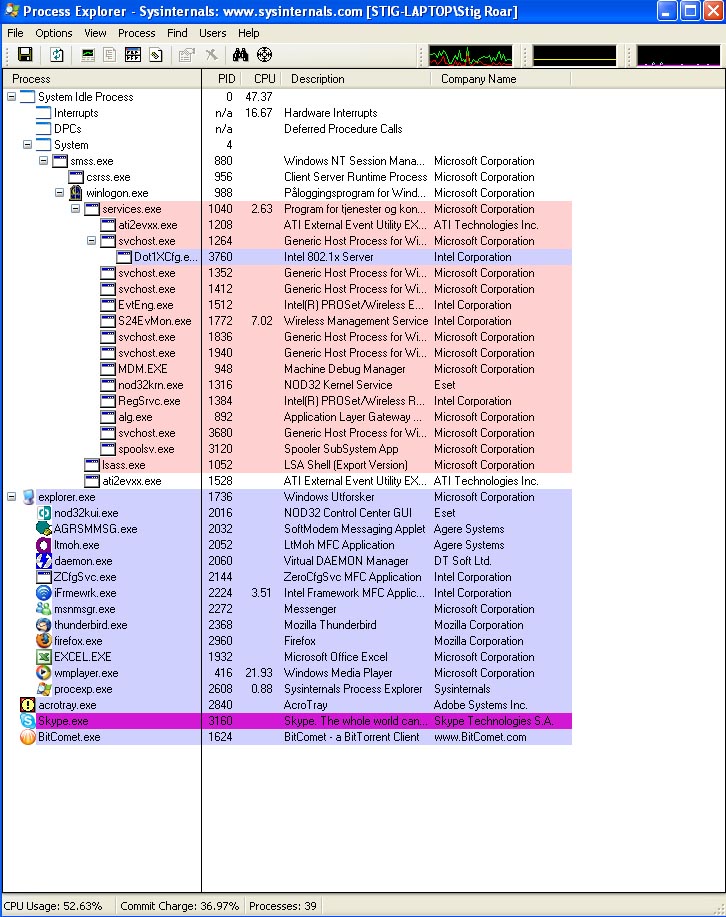This screenshot has width=726, height=917.
Task: Click the winlogon.exe process icon
Action: pyautogui.click(x=75, y=193)
